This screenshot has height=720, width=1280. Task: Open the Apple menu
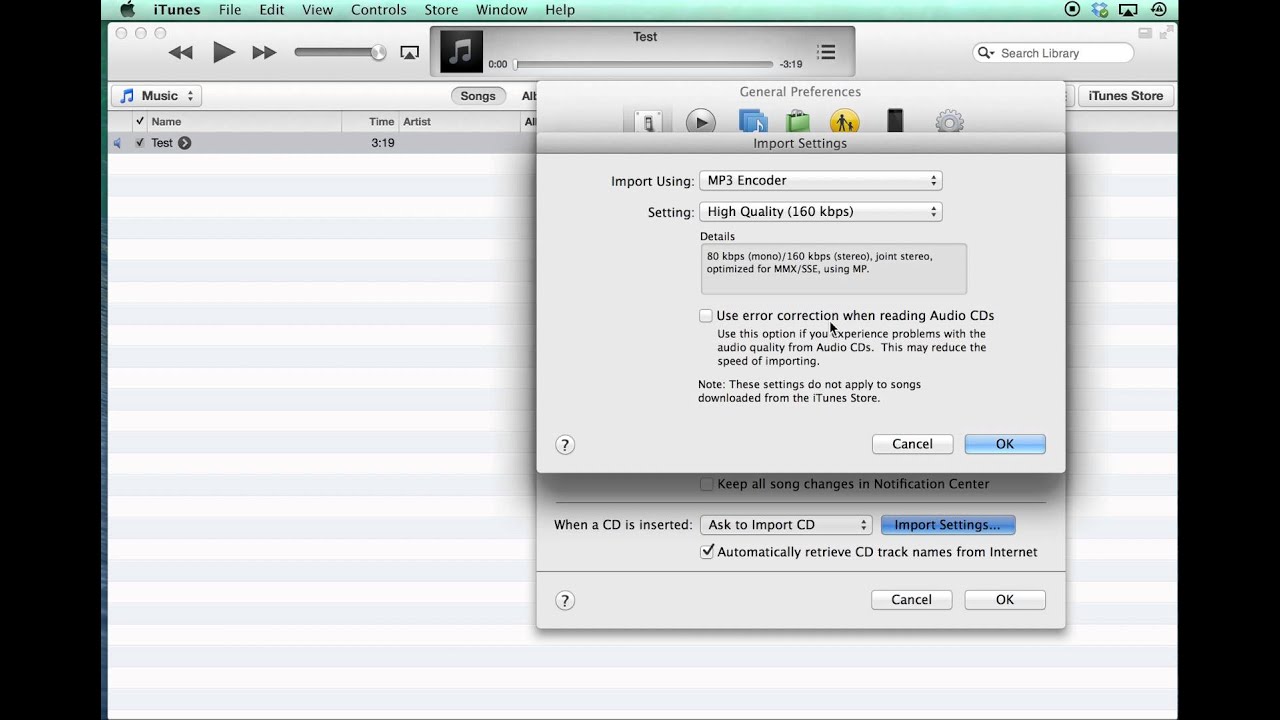(127, 10)
